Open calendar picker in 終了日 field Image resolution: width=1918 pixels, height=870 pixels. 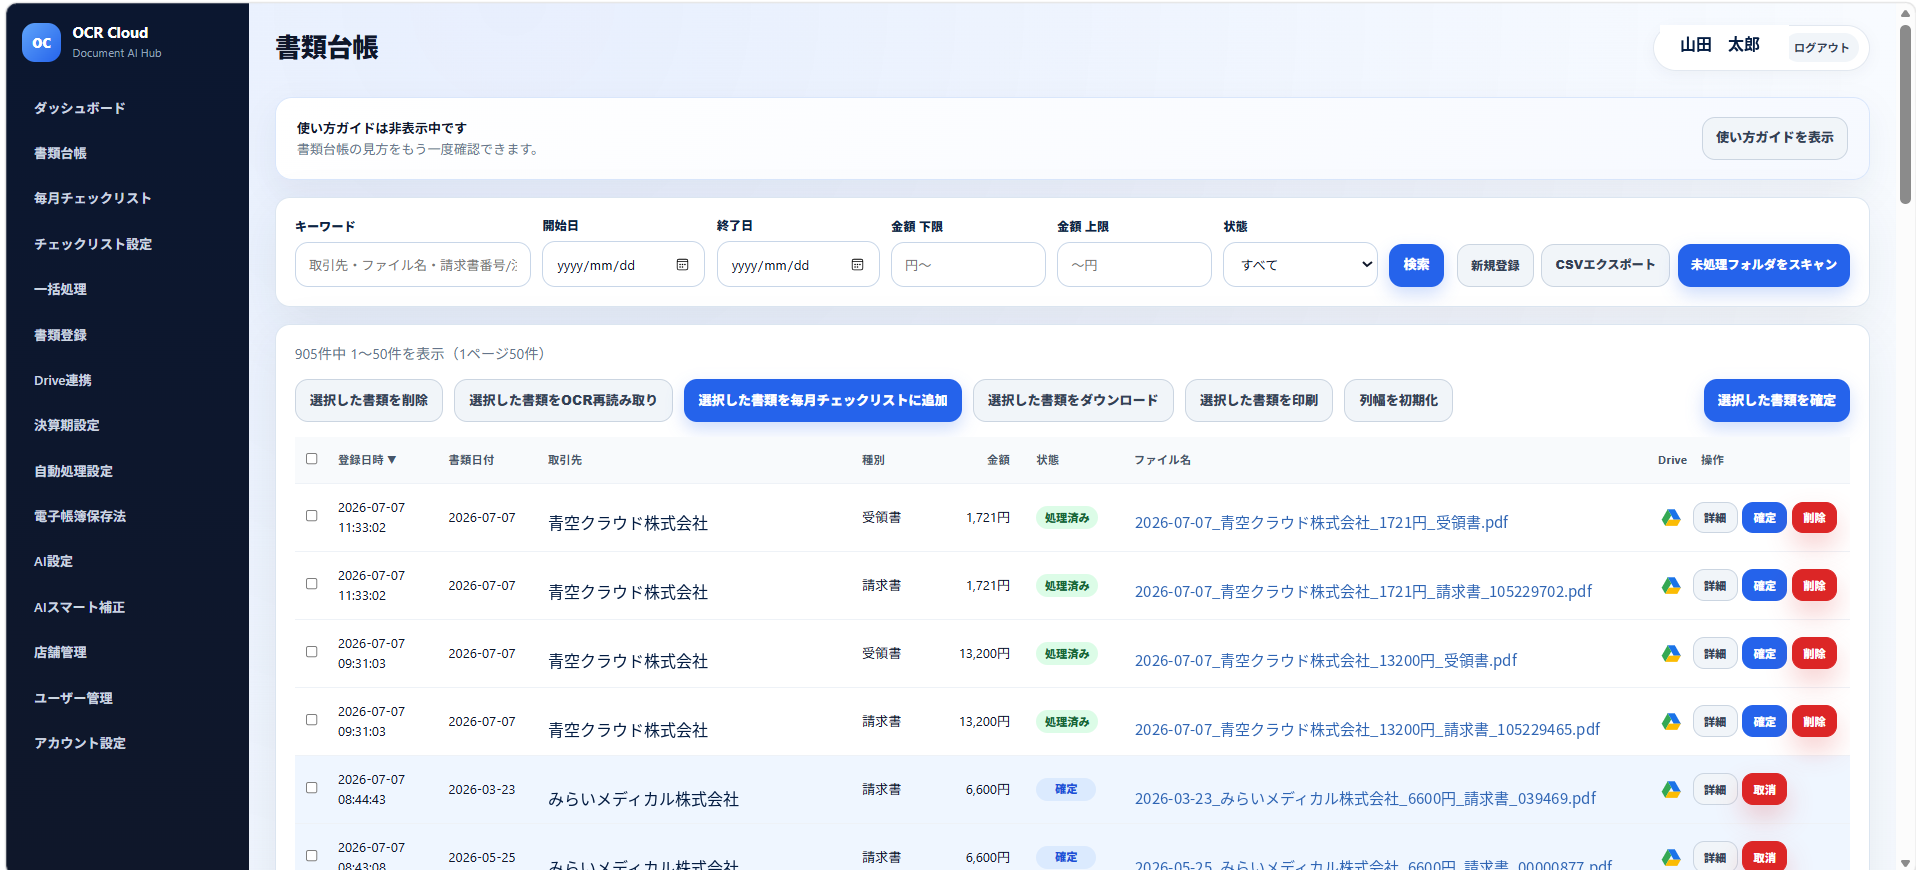(x=857, y=265)
